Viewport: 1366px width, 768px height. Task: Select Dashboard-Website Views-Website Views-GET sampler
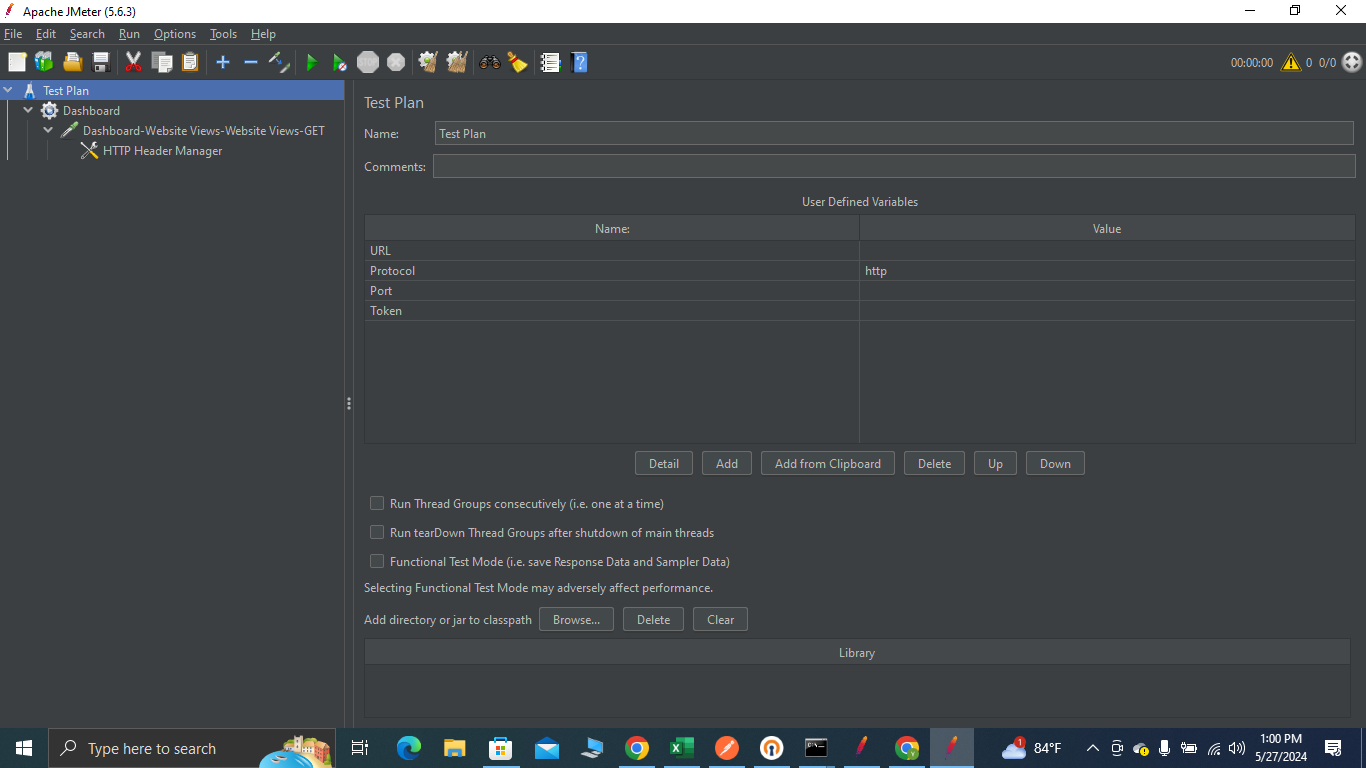[x=203, y=130]
